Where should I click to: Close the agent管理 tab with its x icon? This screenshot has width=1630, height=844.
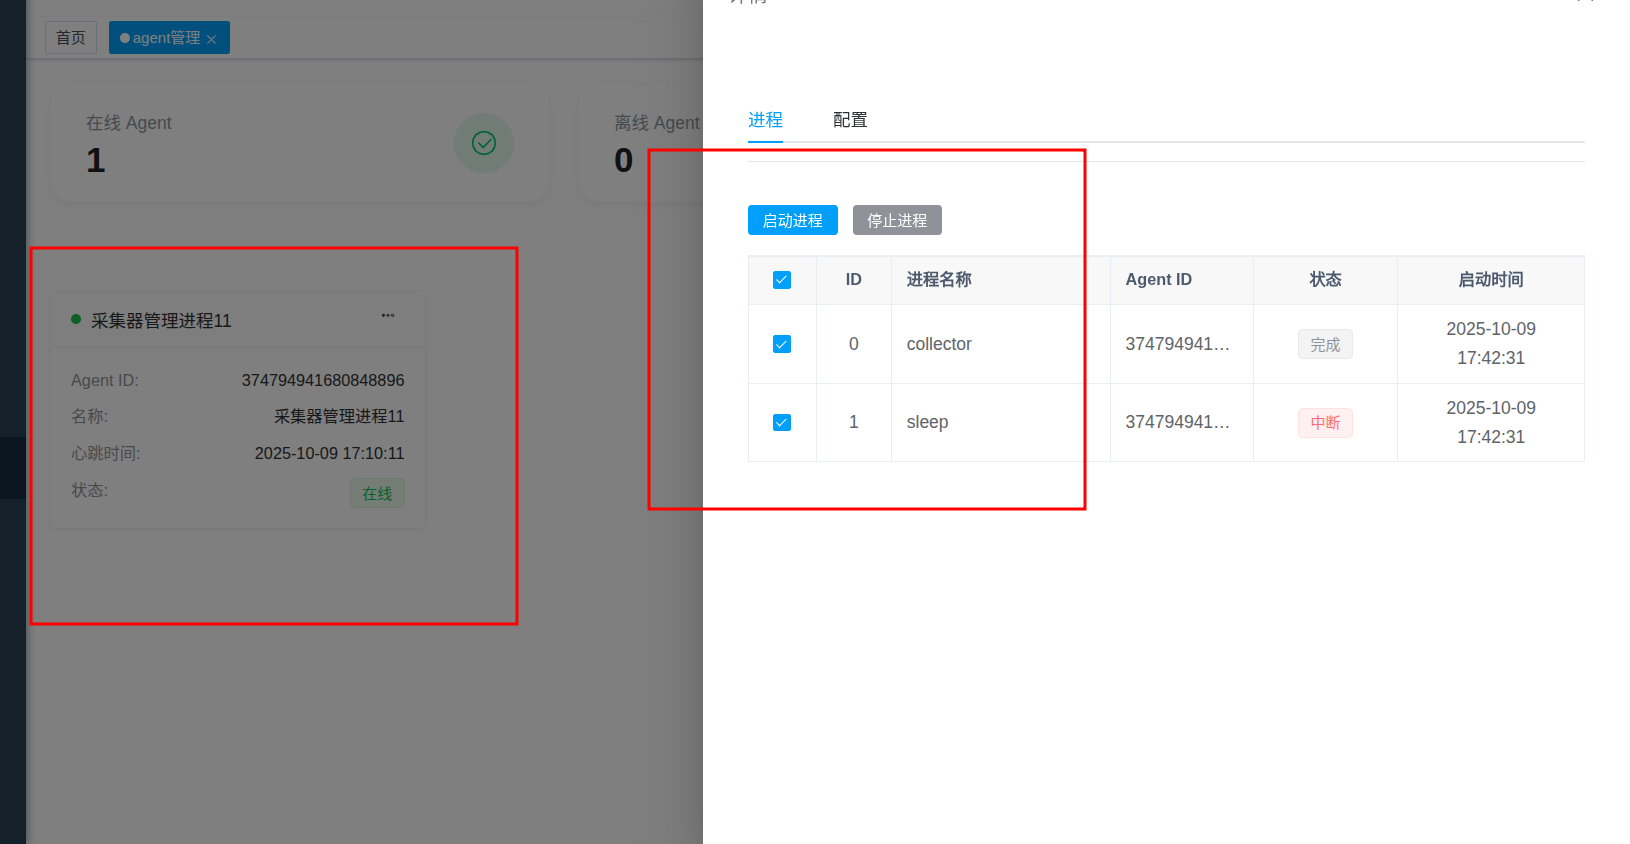pyautogui.click(x=212, y=39)
